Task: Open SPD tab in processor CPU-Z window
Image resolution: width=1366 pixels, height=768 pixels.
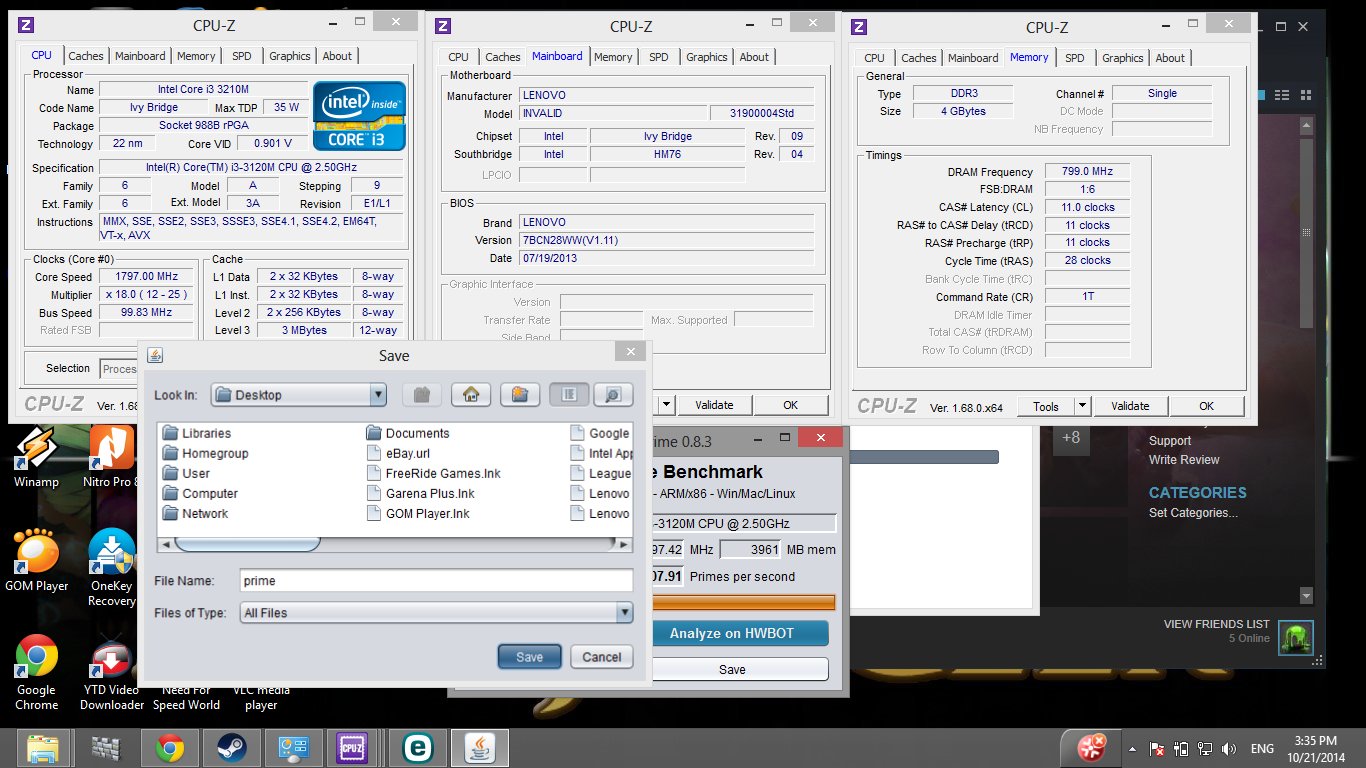Action: click(242, 56)
